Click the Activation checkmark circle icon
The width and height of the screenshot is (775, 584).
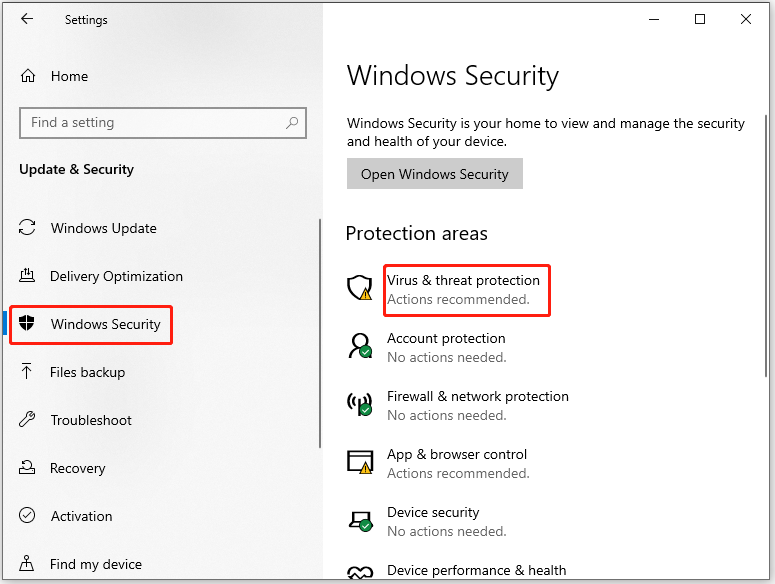pyautogui.click(x=28, y=516)
